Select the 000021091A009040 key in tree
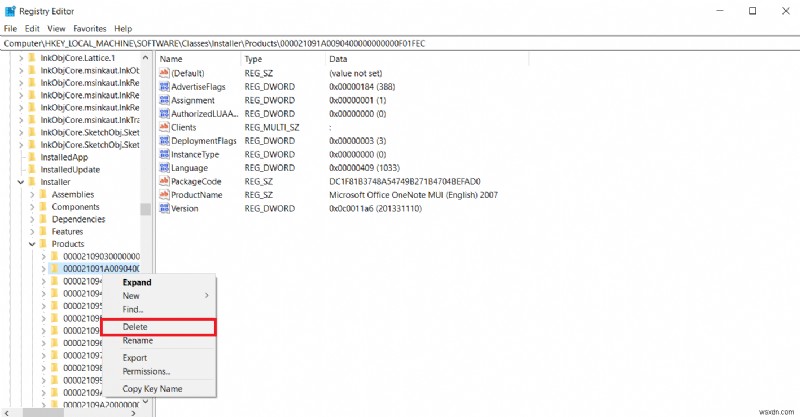The width and height of the screenshot is (800, 417). pos(101,268)
